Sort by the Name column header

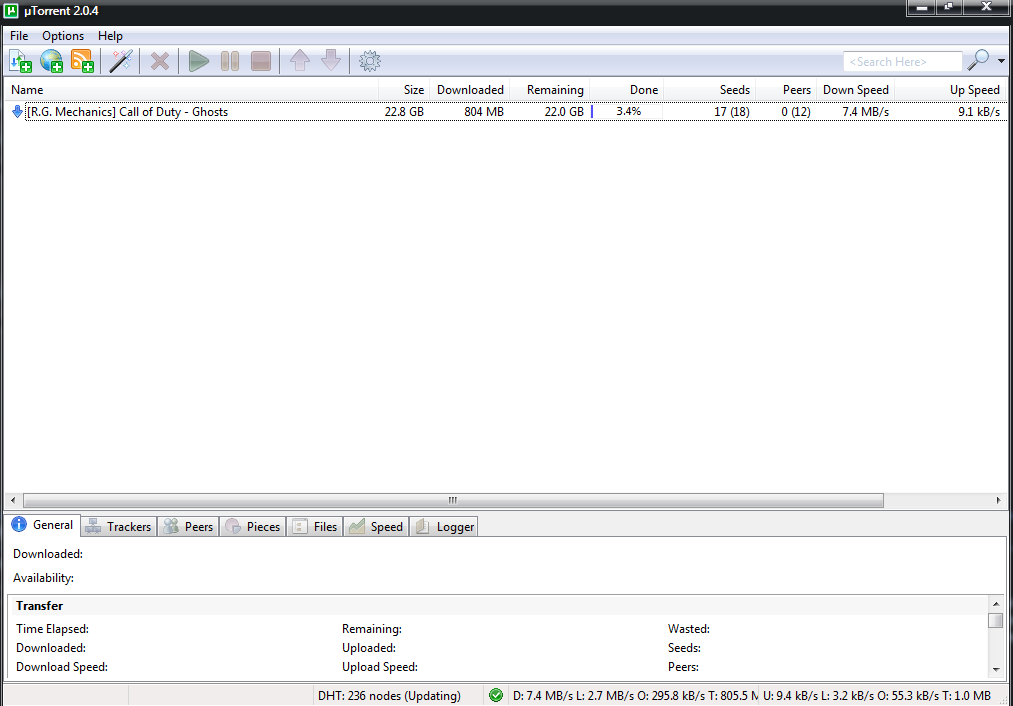(191, 90)
